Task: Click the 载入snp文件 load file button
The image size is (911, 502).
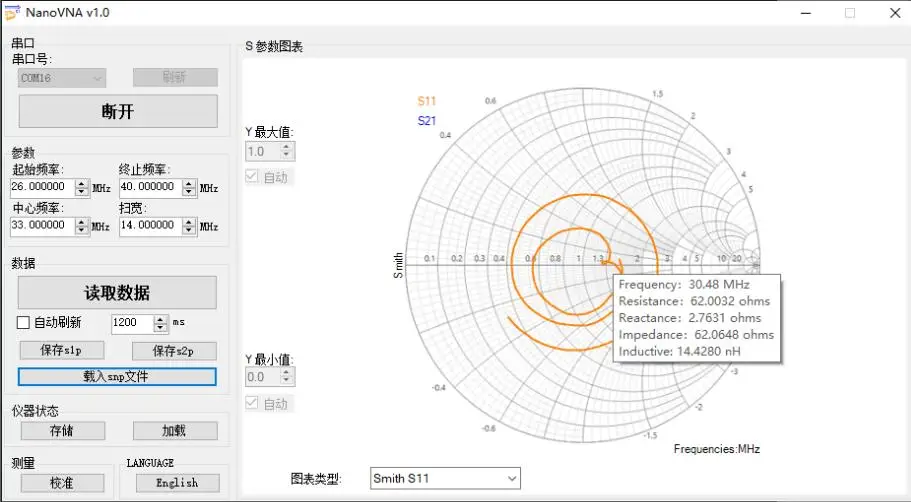Action: pyautogui.click(x=117, y=376)
